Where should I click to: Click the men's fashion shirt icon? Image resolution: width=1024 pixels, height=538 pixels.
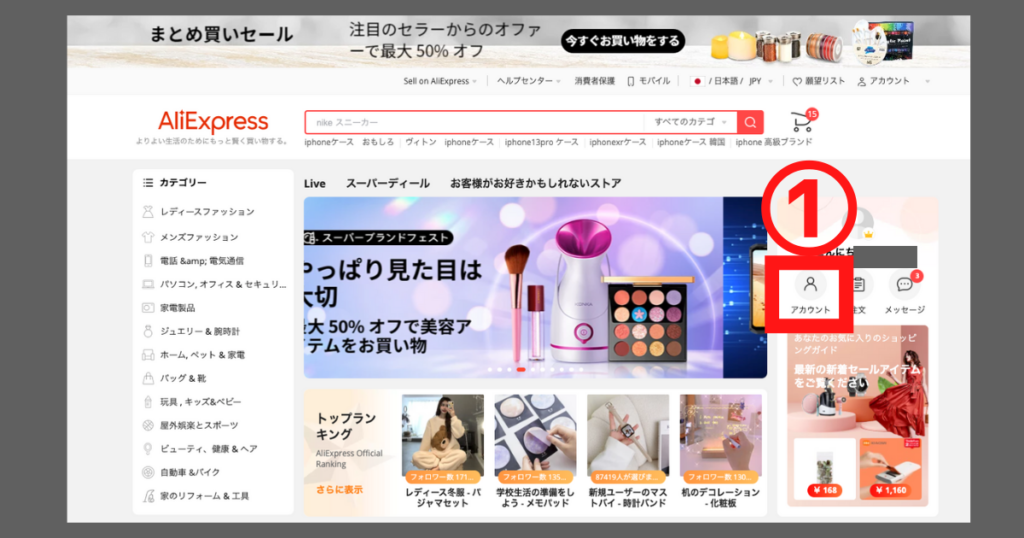point(148,237)
